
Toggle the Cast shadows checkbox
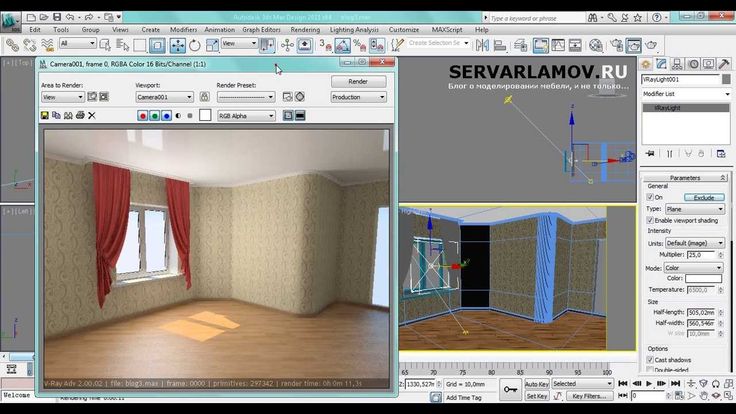pyautogui.click(x=650, y=360)
